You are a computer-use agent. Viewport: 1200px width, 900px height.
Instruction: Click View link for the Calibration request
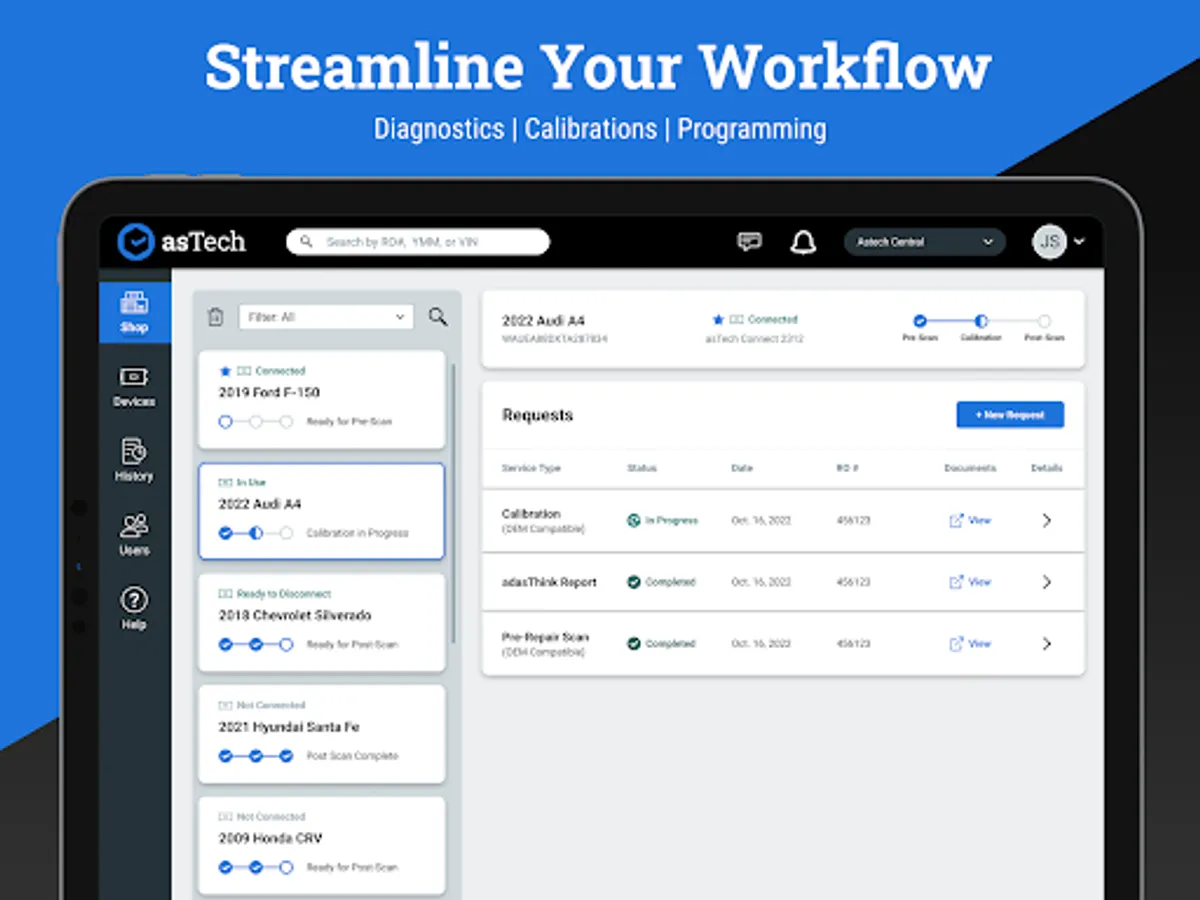(970, 521)
